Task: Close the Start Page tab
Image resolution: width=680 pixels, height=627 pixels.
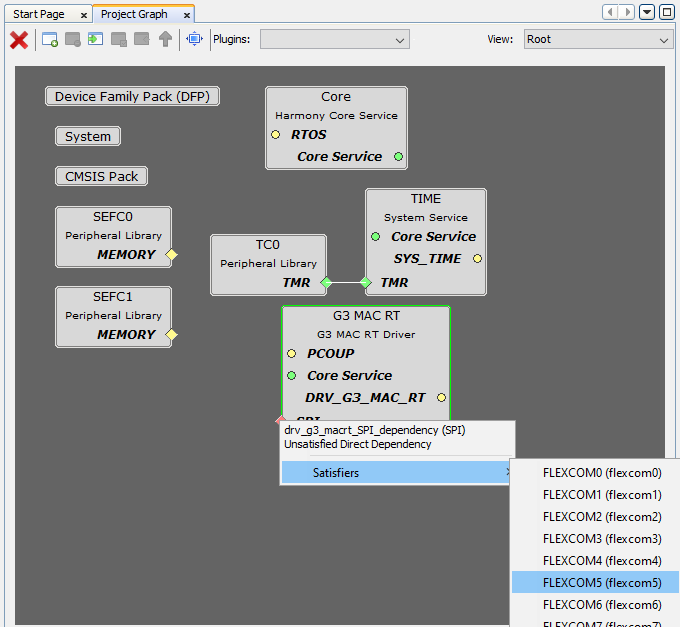Action: coord(84,15)
